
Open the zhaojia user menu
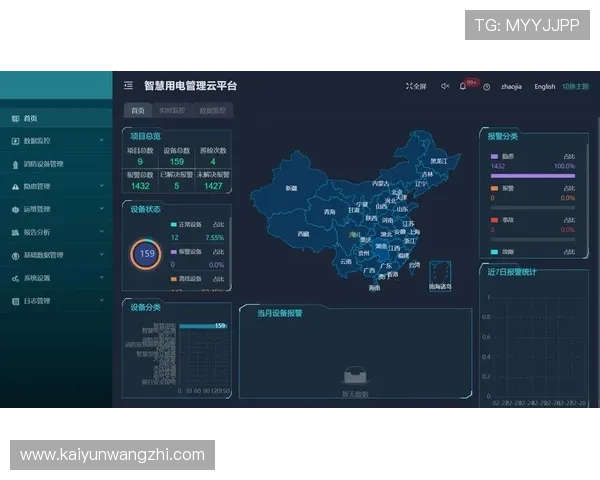[511, 87]
